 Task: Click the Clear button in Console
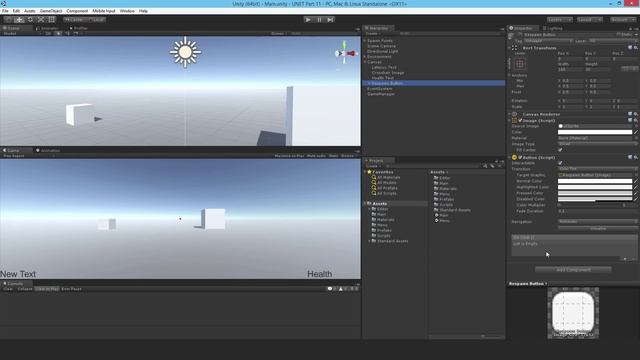coord(8,289)
